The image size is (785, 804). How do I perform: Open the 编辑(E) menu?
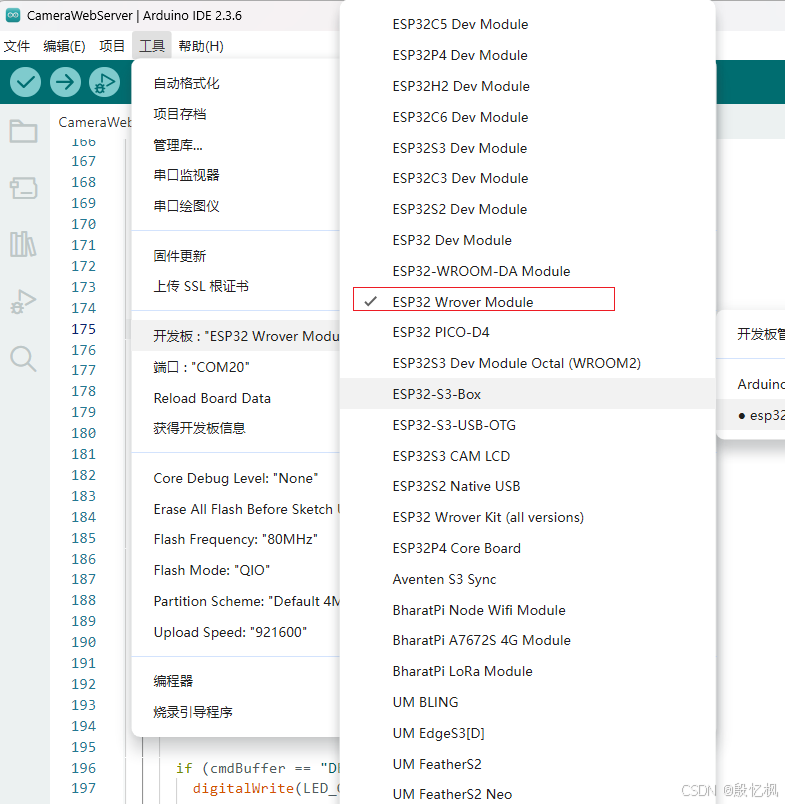64,46
